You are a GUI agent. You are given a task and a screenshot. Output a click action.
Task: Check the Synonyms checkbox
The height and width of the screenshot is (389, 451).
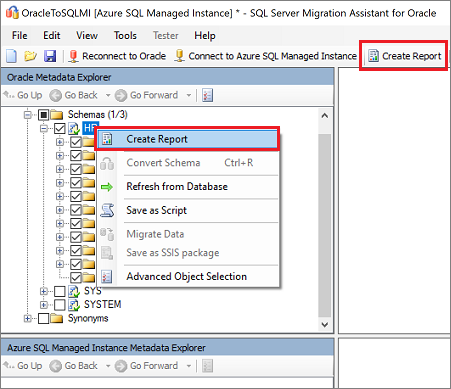pos(44,318)
